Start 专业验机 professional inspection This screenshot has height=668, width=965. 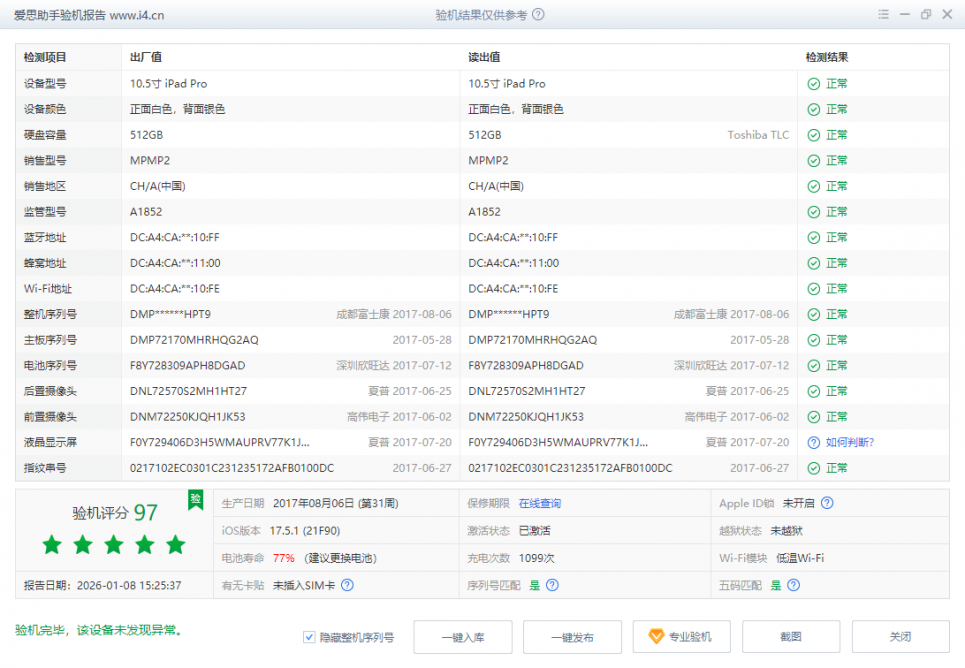pos(681,637)
